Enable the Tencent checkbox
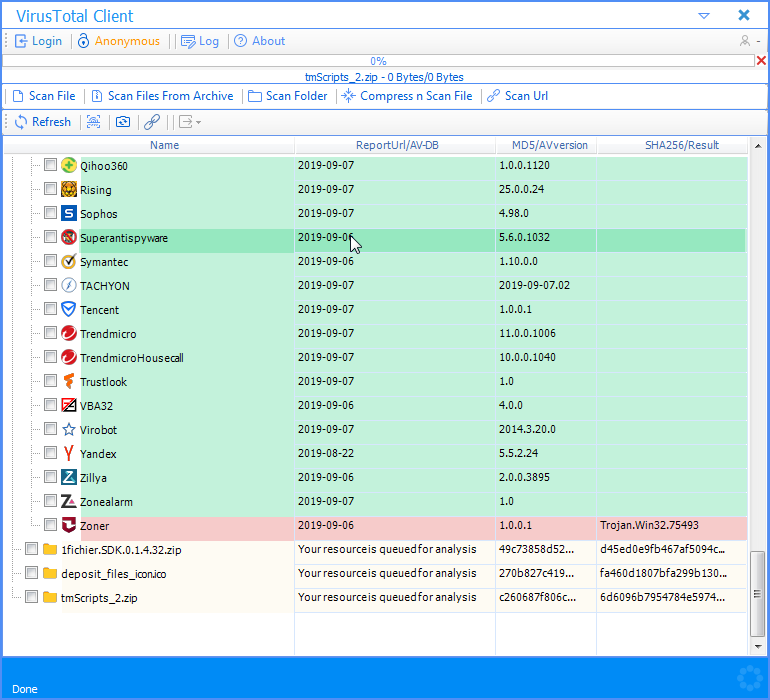Viewport: 770px width, 700px height. [x=50, y=308]
